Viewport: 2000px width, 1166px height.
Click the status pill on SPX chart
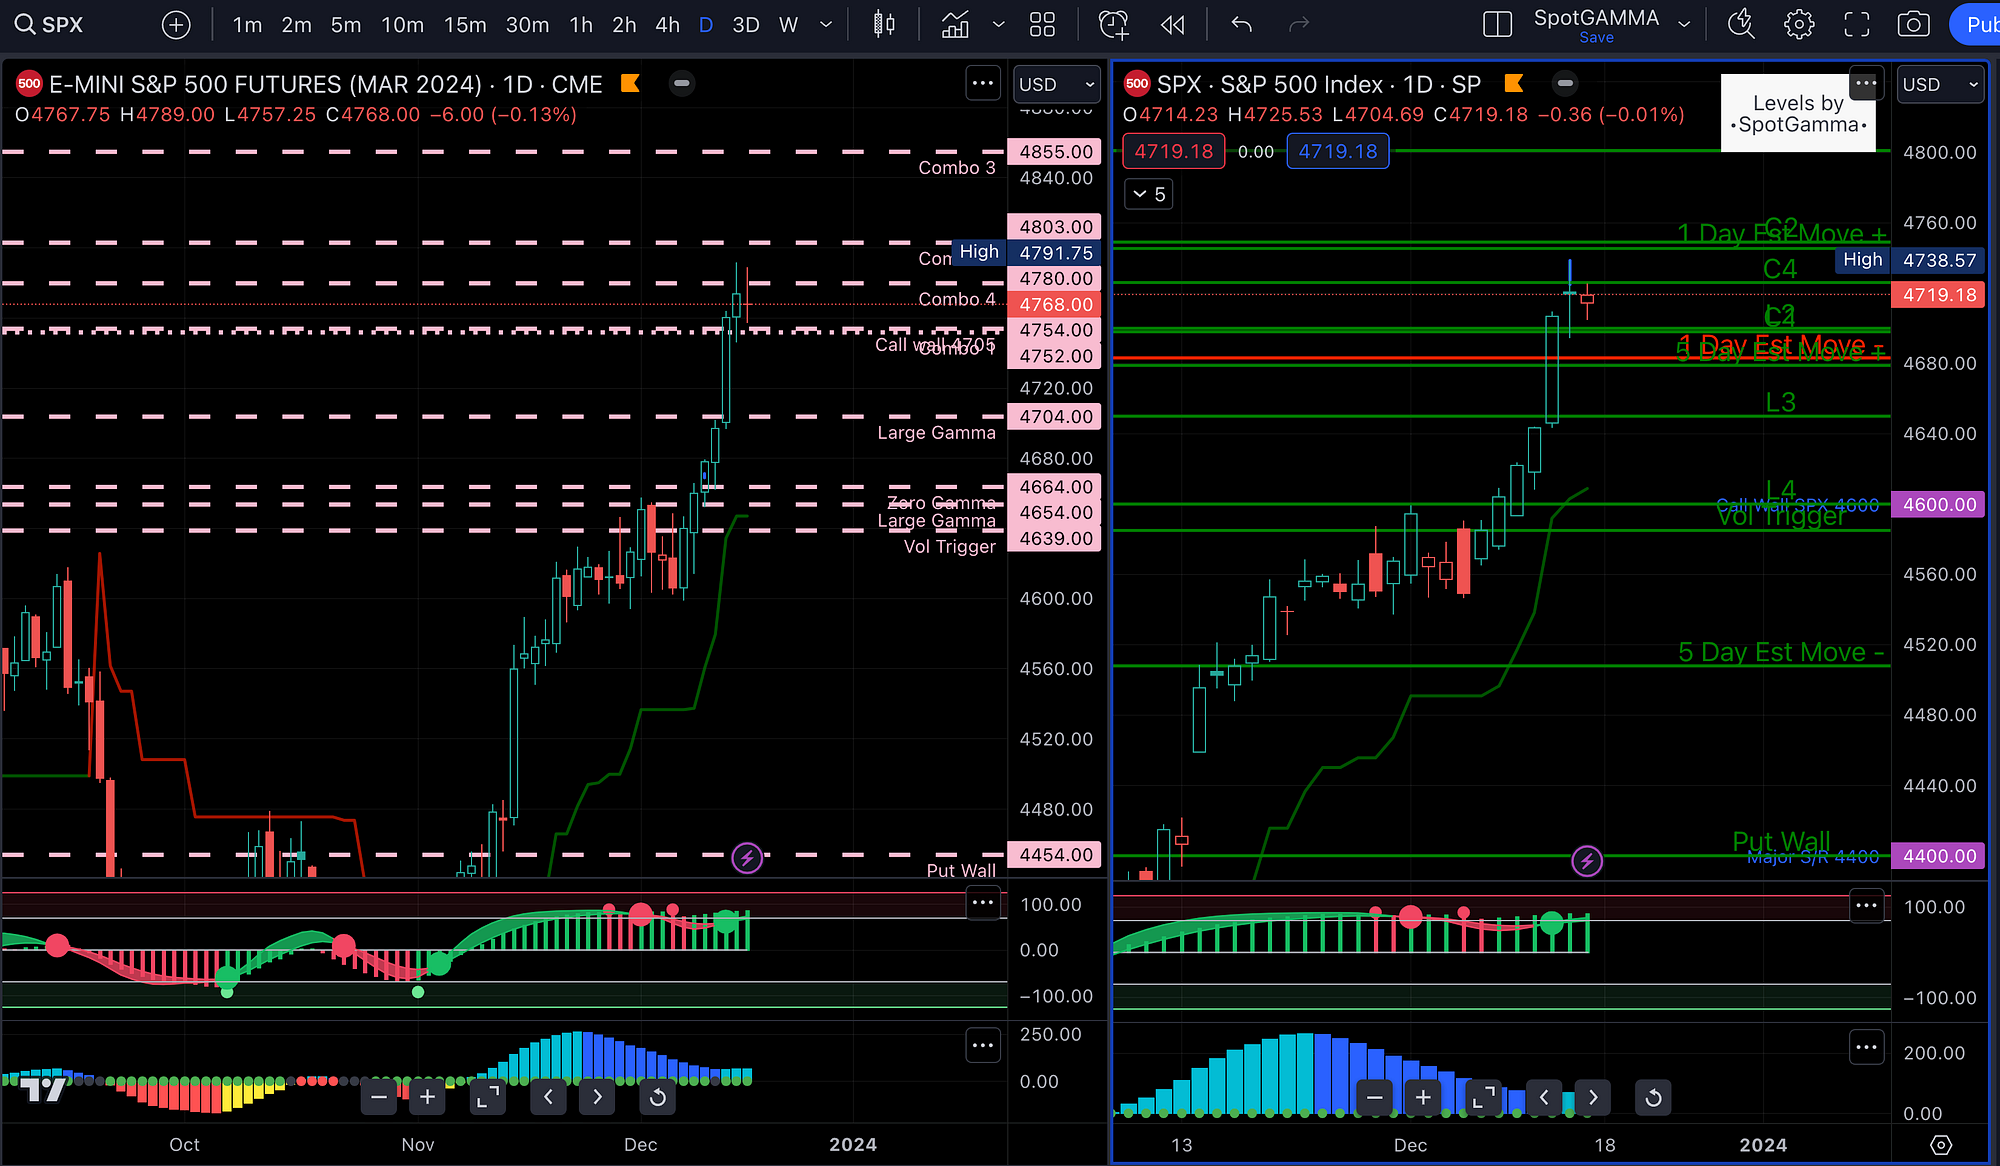[x=1566, y=83]
